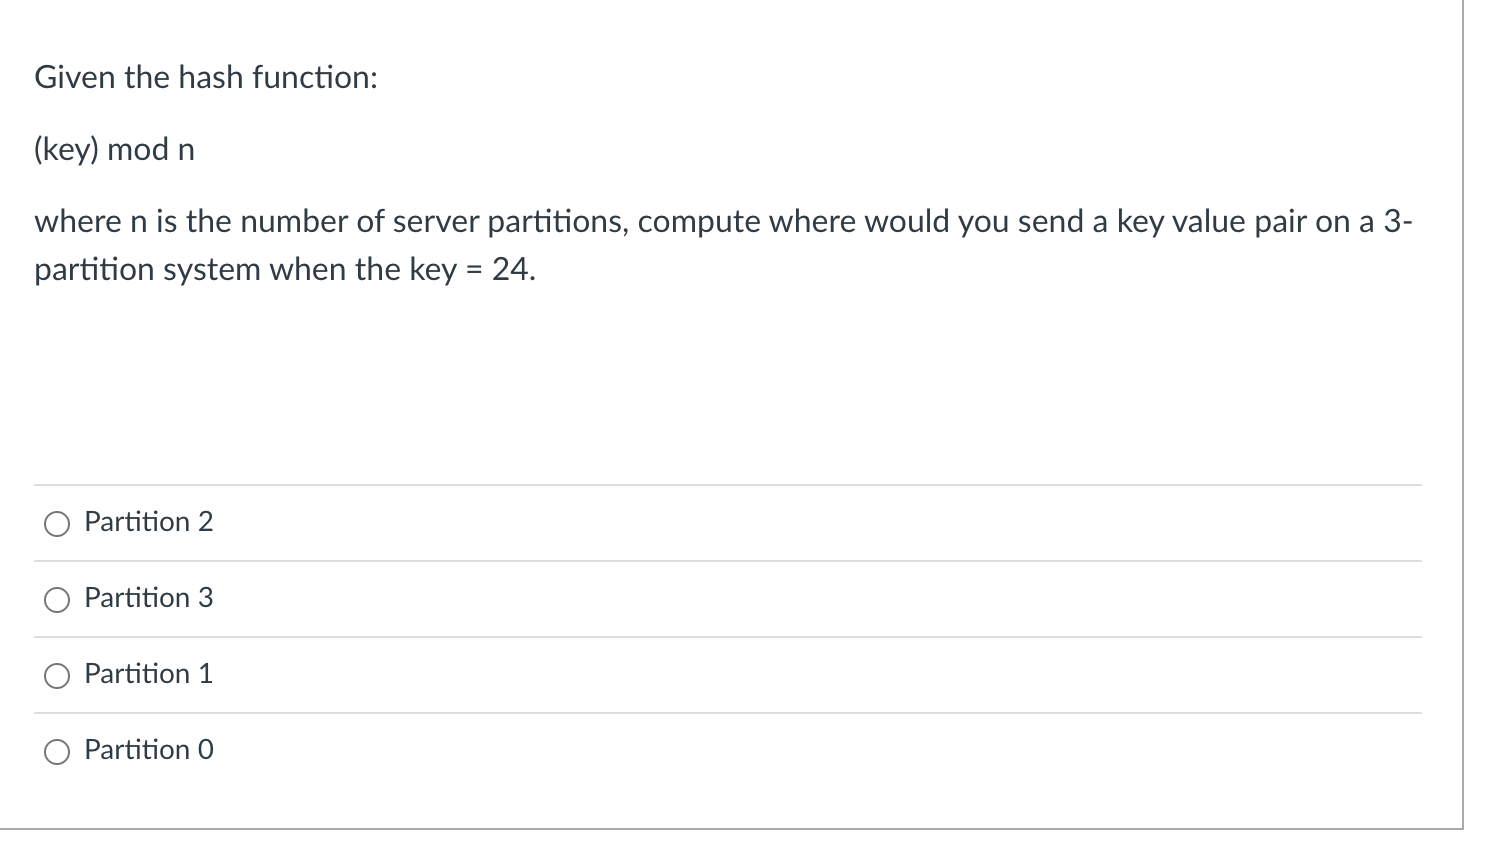Screen dimensions: 1500x852
Task: Click the digit '0' in Partition 0
Action: click(205, 750)
